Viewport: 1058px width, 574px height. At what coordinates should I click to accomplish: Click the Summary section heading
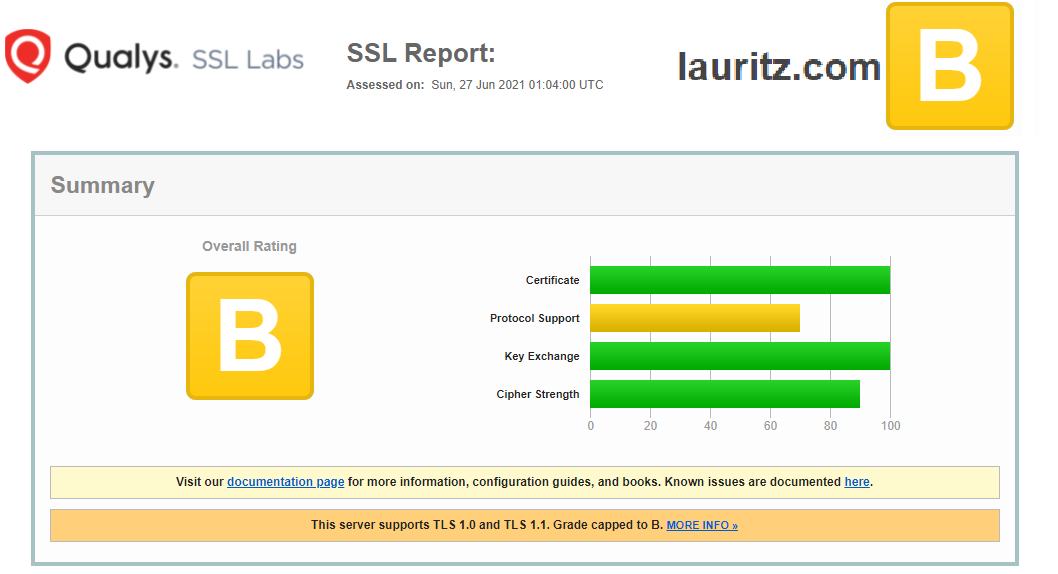tap(103, 185)
